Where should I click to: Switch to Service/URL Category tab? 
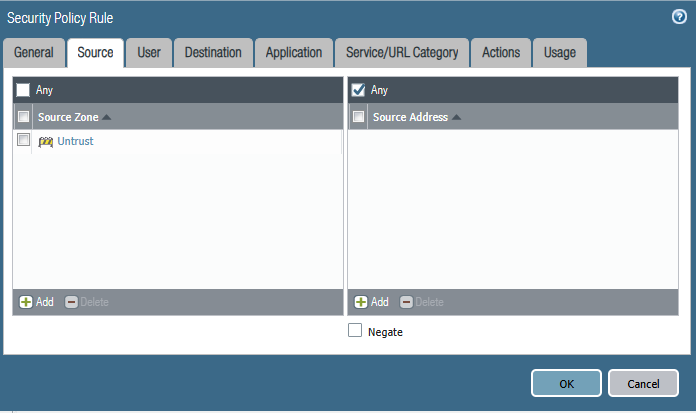tap(402, 53)
